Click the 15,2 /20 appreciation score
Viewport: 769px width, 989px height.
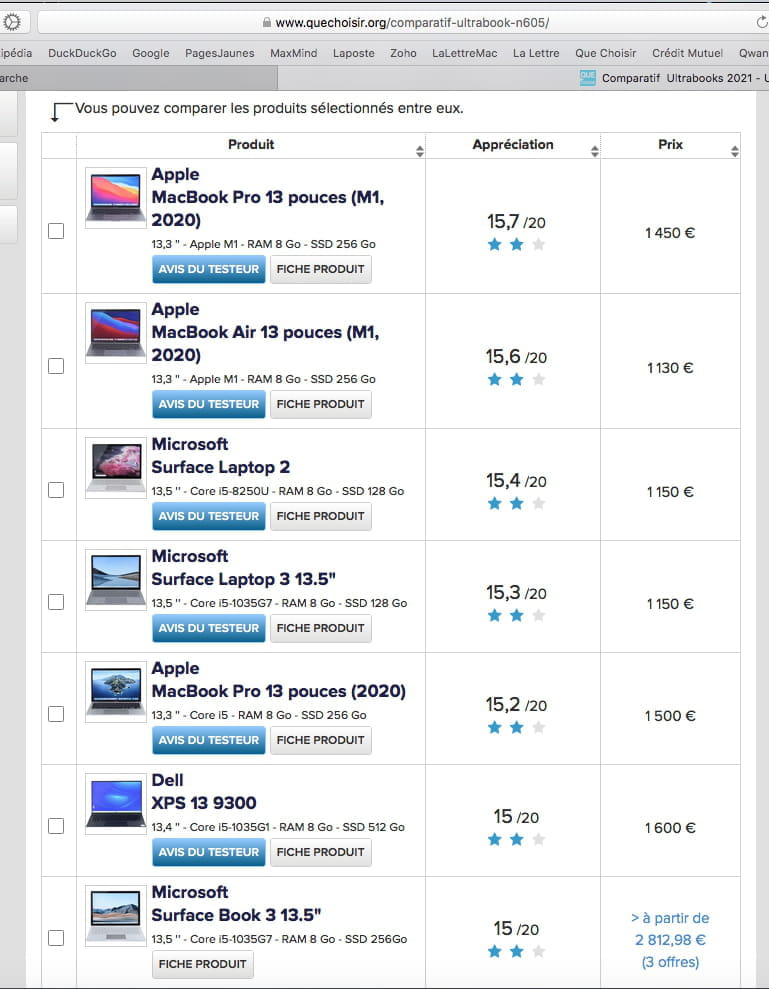[516, 705]
